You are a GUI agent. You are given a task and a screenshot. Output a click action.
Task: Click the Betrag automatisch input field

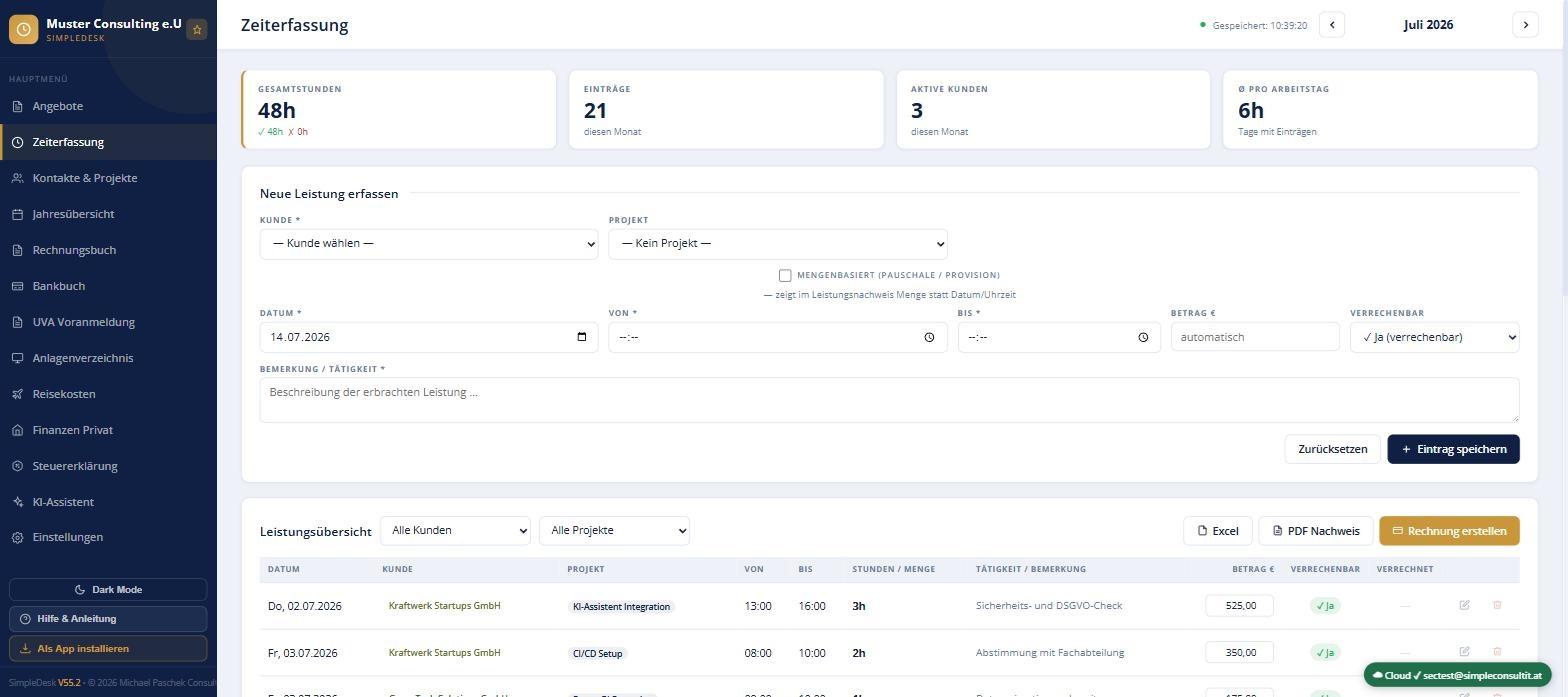click(1255, 337)
